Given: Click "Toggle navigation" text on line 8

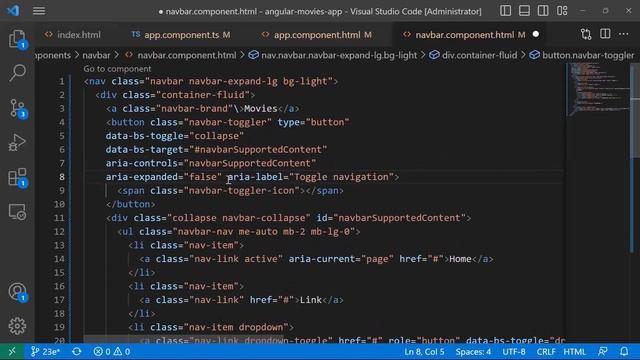Looking at the screenshot, I should point(342,177).
